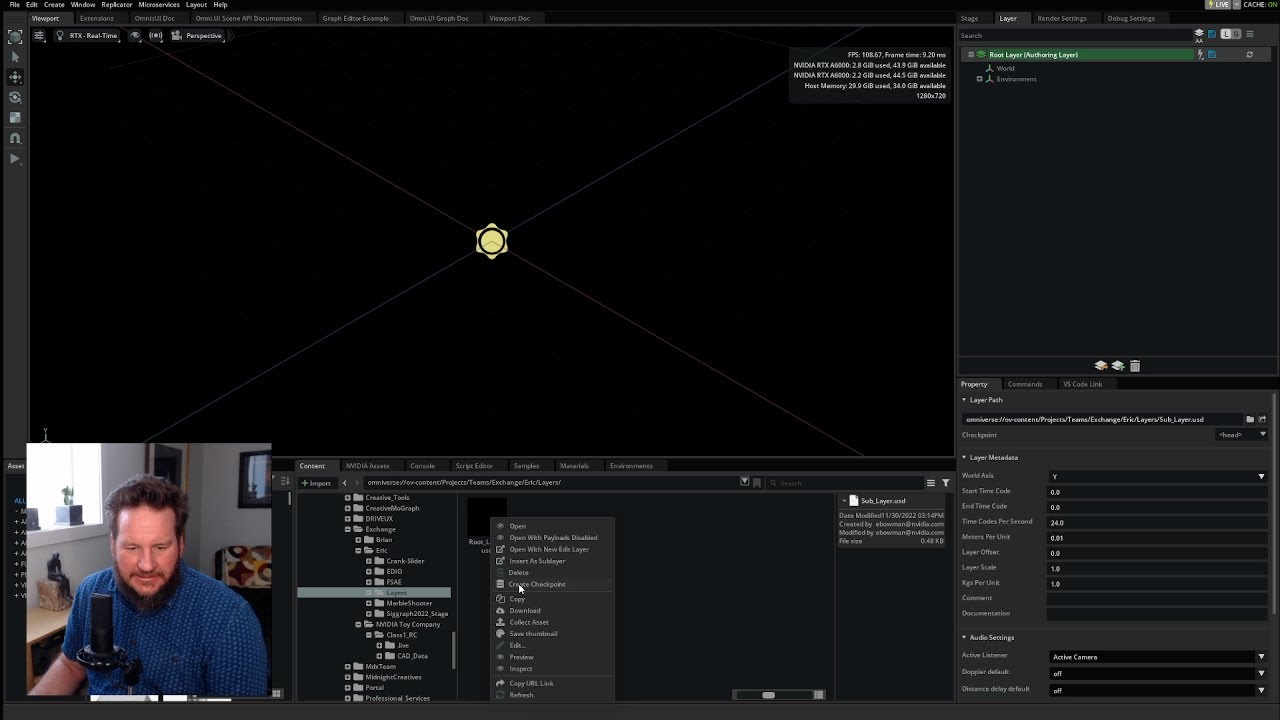Open viewport streaming waves icon menu
The height and width of the screenshot is (720, 1280).
coord(156,36)
